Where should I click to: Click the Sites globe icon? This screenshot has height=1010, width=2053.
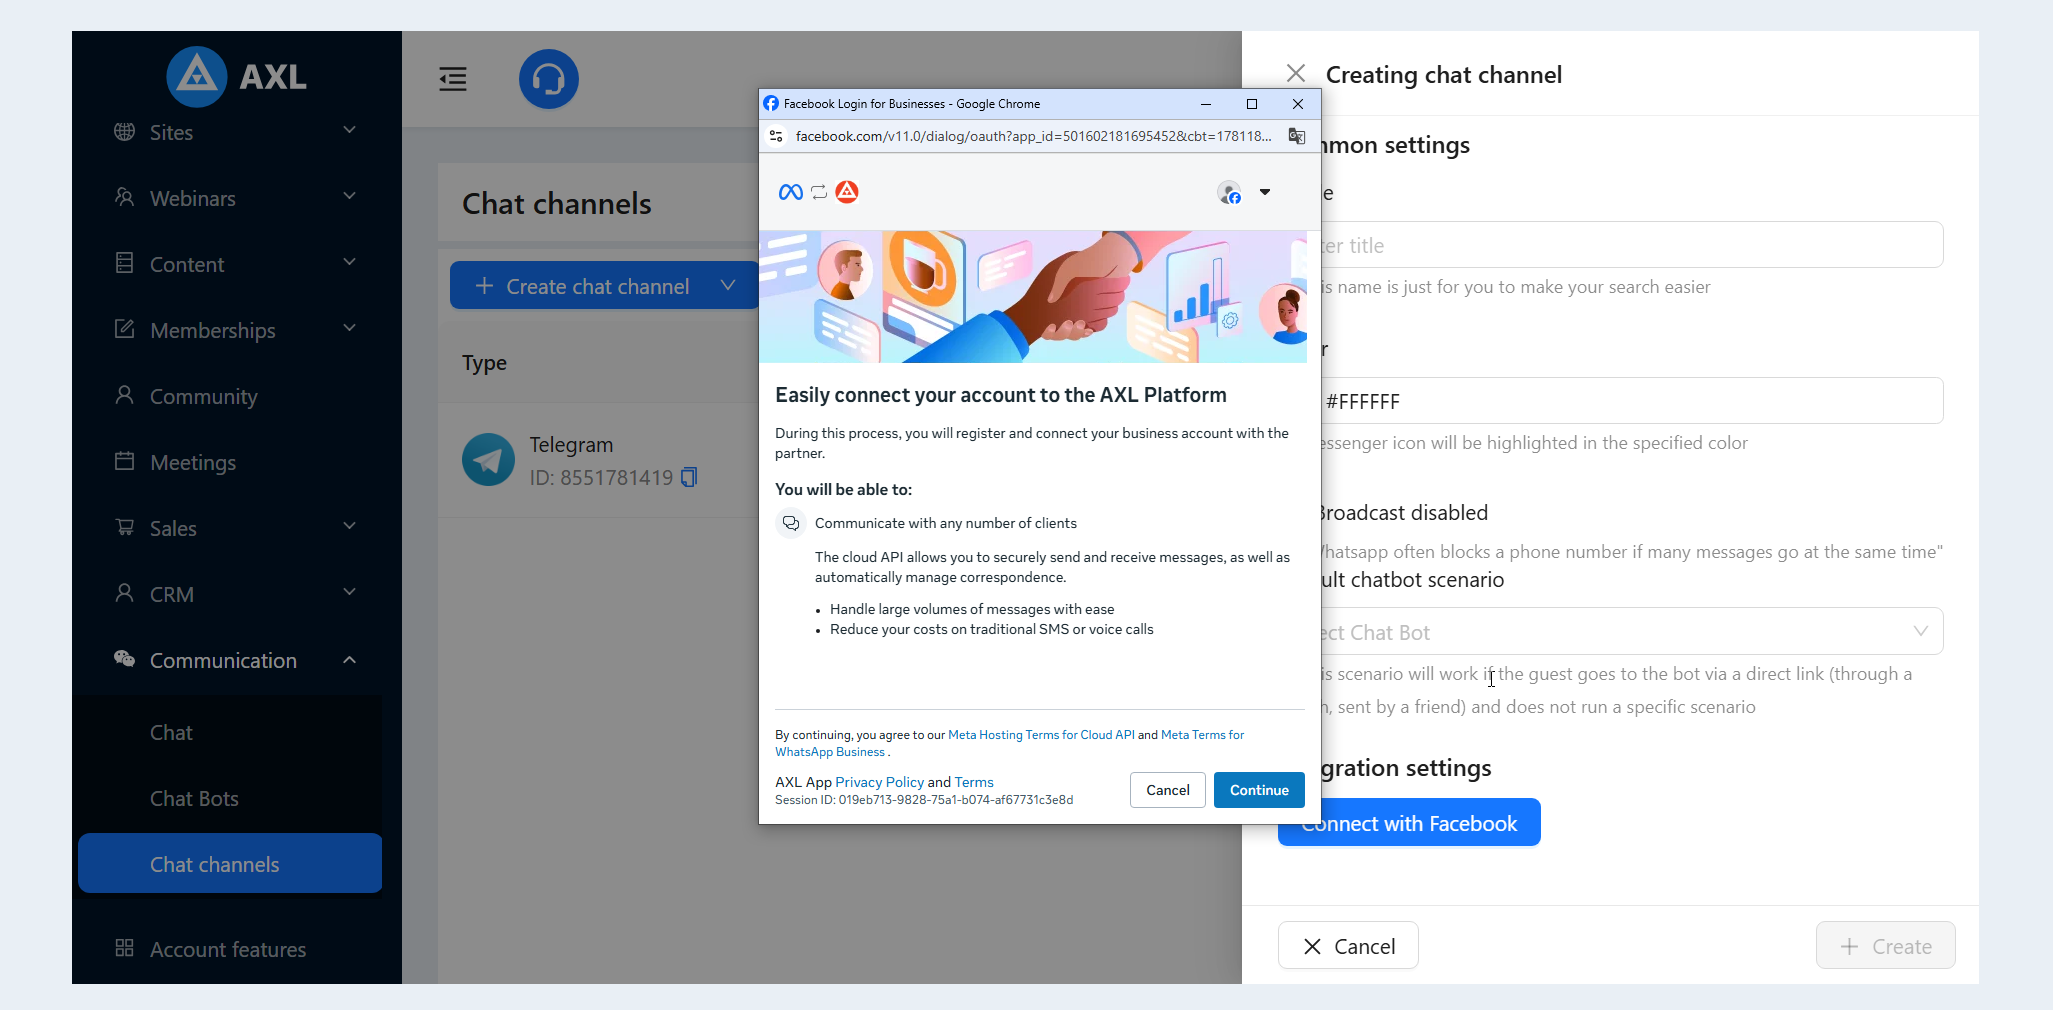tap(125, 132)
